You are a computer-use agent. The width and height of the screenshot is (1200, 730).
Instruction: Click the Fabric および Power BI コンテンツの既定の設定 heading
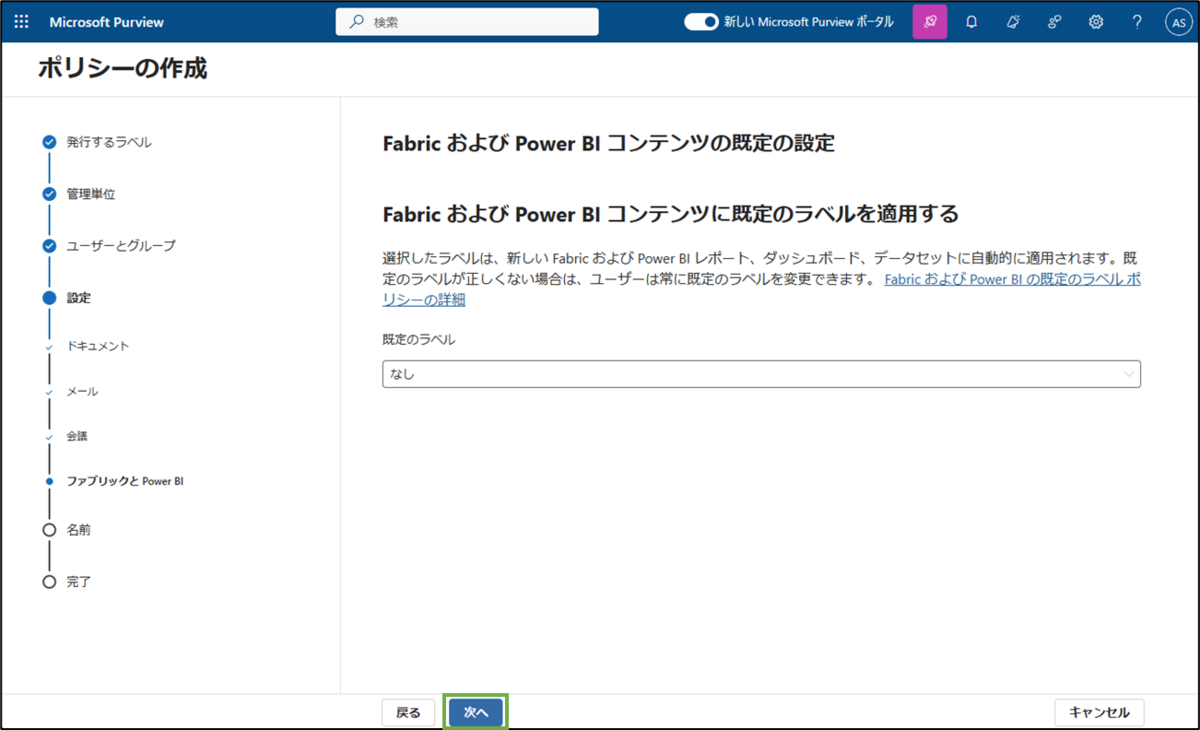click(609, 143)
